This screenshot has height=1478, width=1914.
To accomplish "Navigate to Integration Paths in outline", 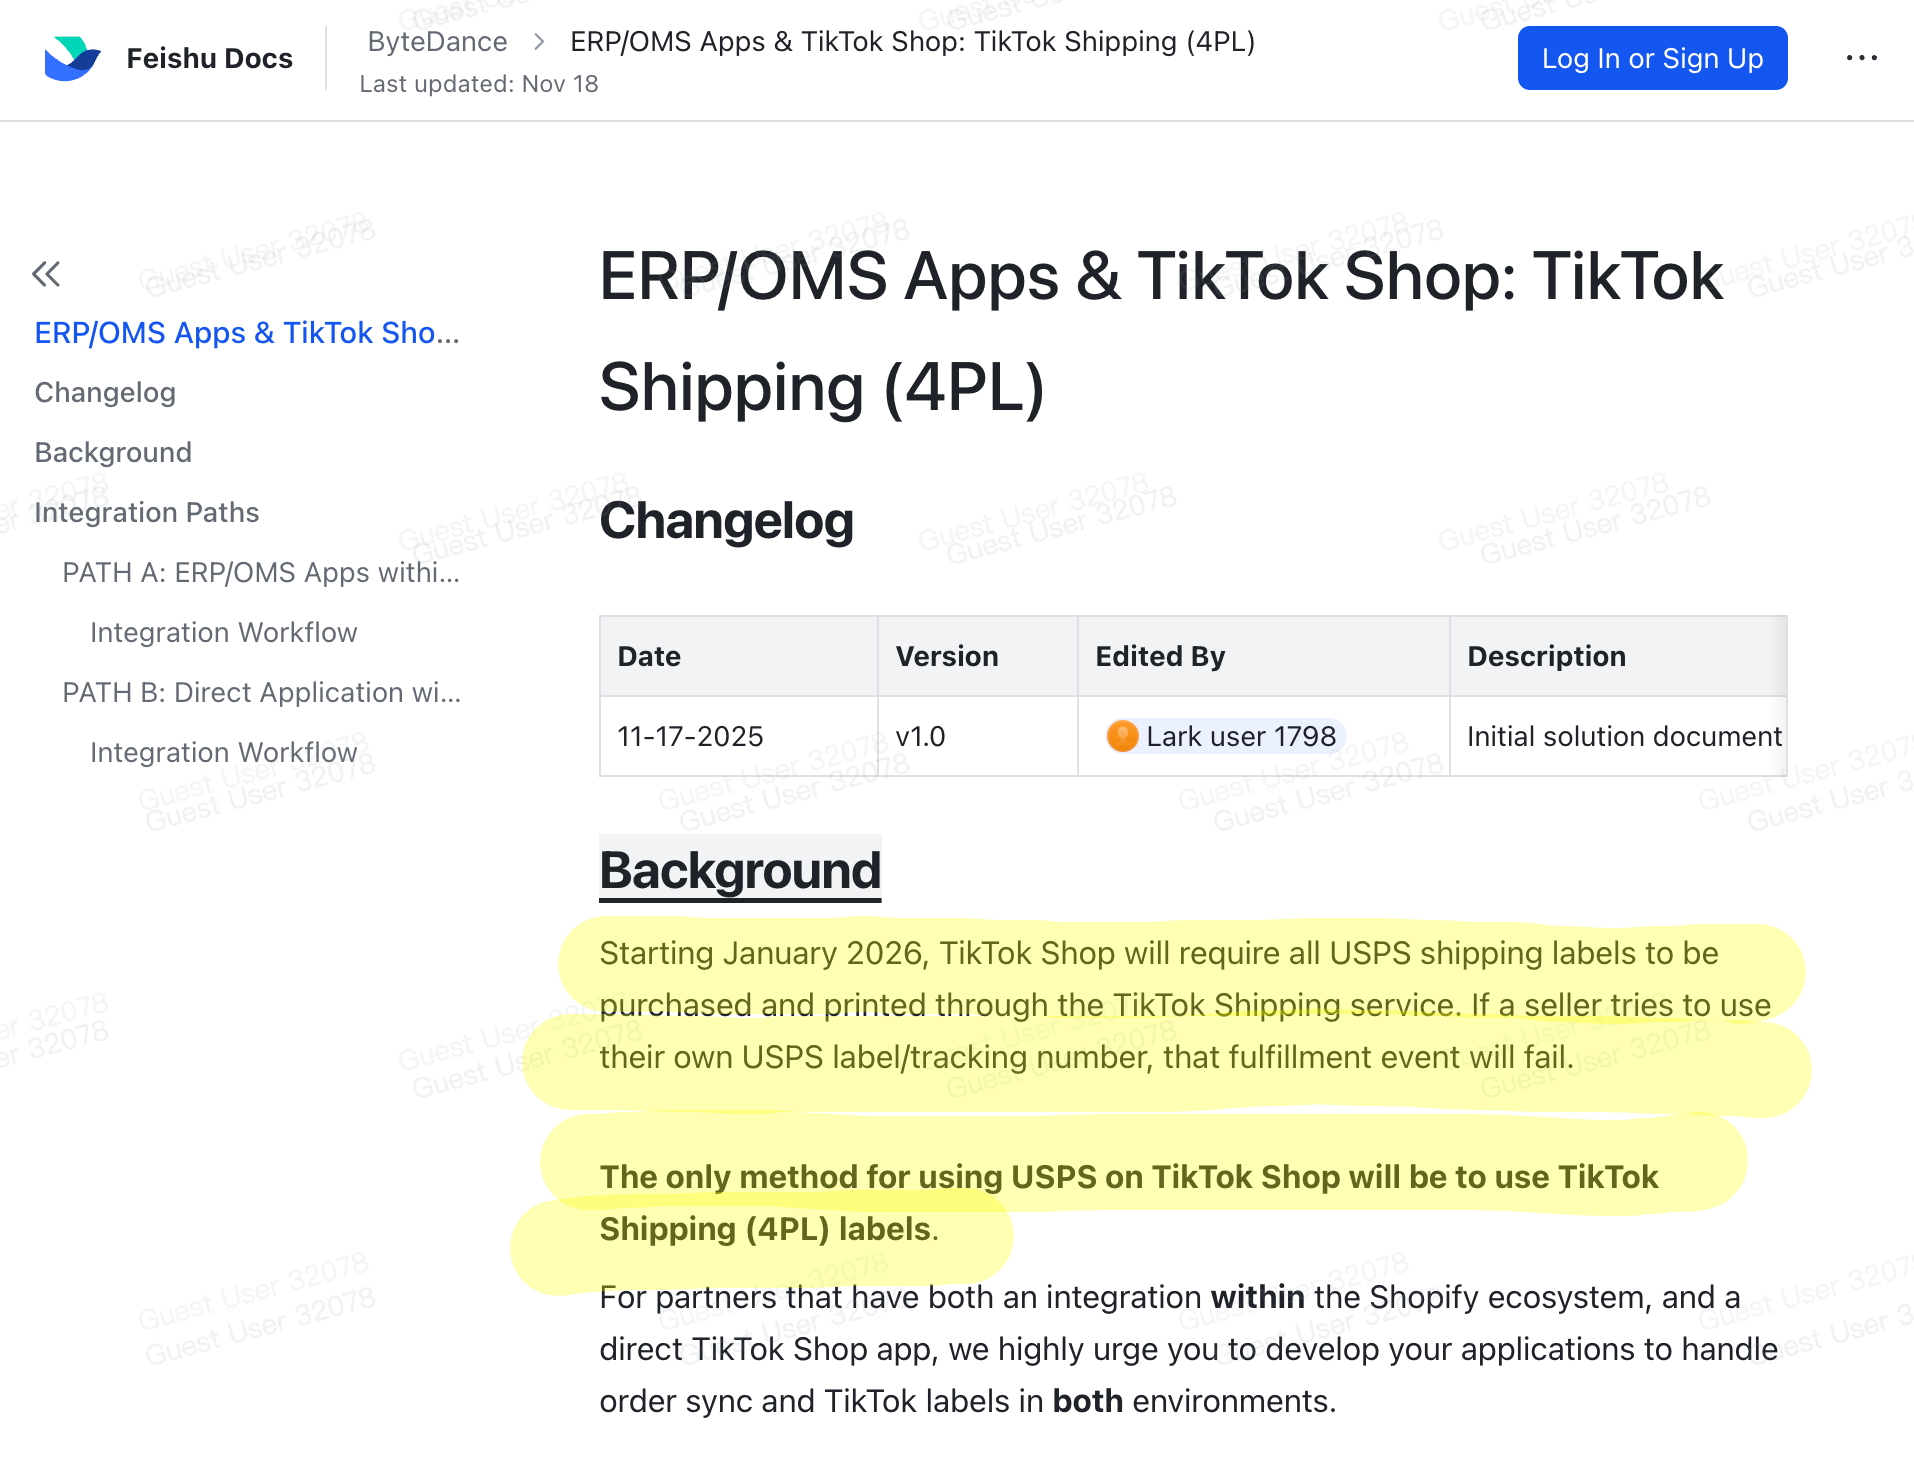I will (147, 513).
